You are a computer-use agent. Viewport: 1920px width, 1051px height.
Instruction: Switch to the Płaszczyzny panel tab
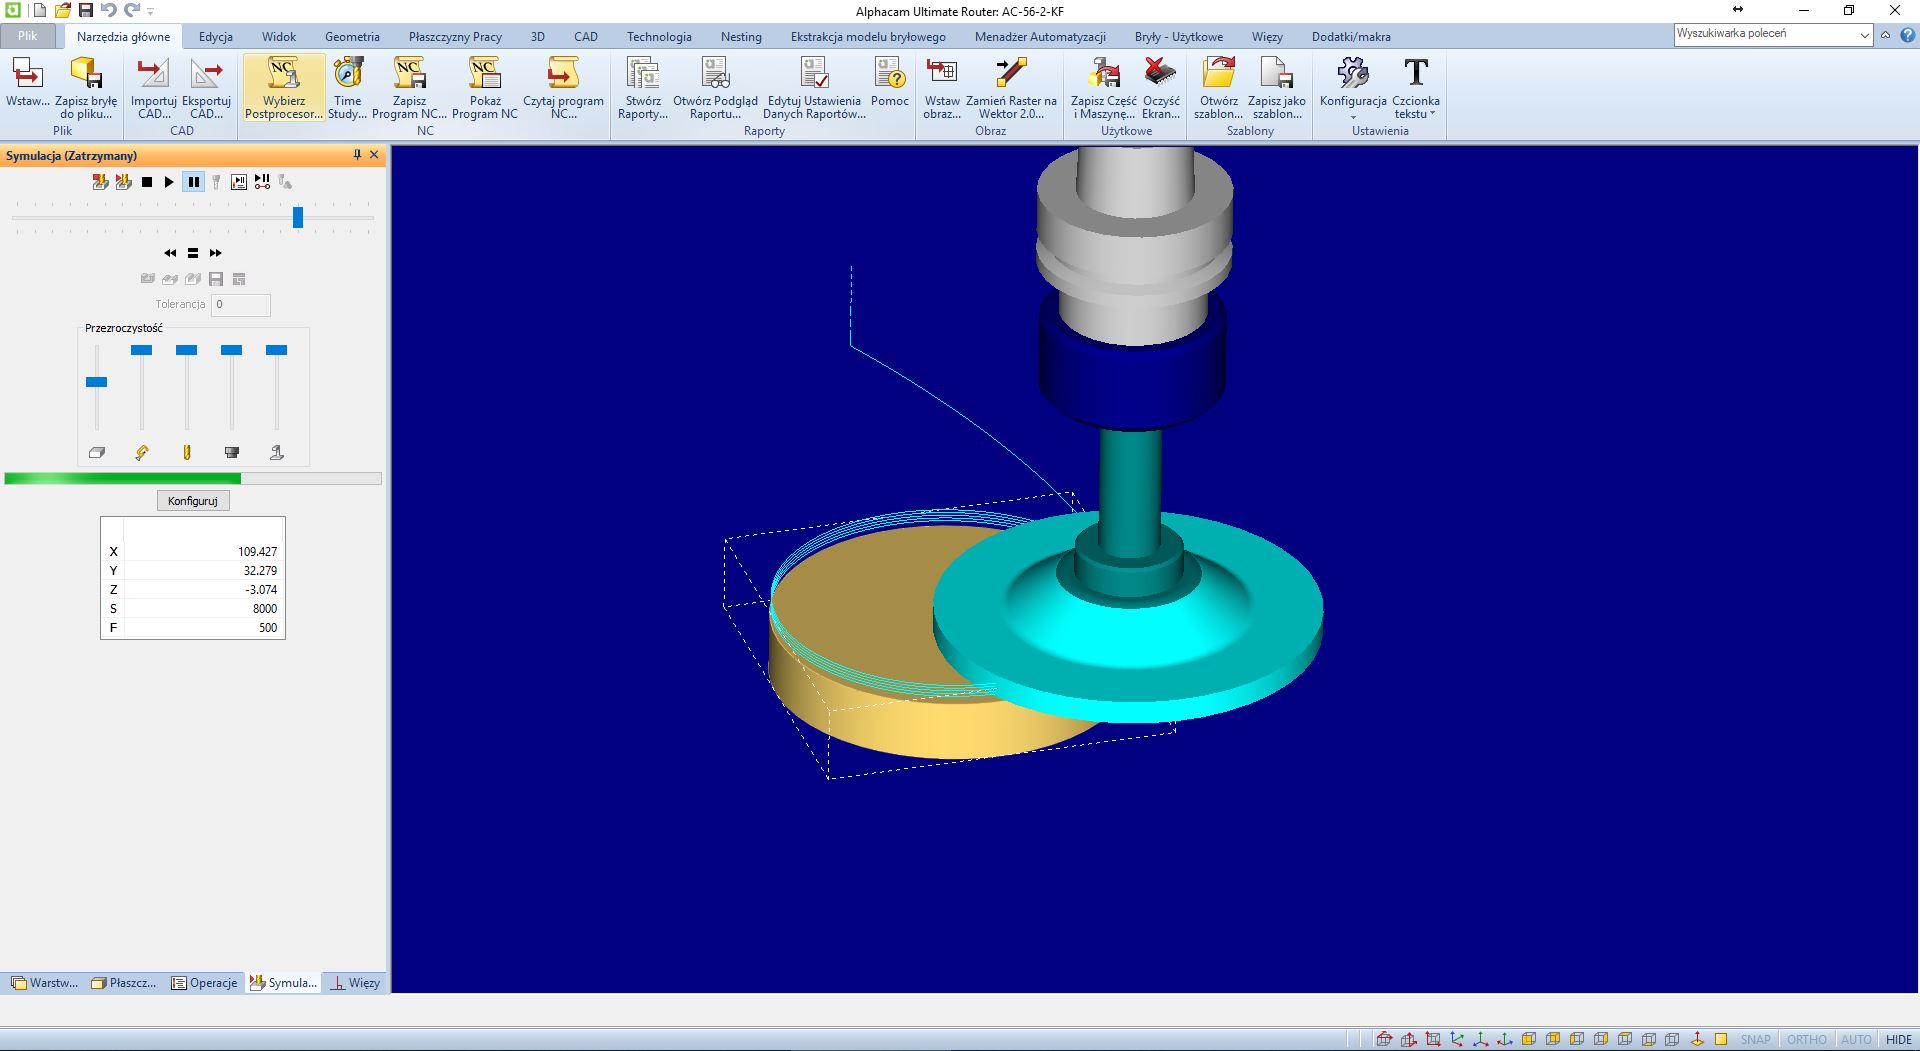pyautogui.click(x=124, y=983)
